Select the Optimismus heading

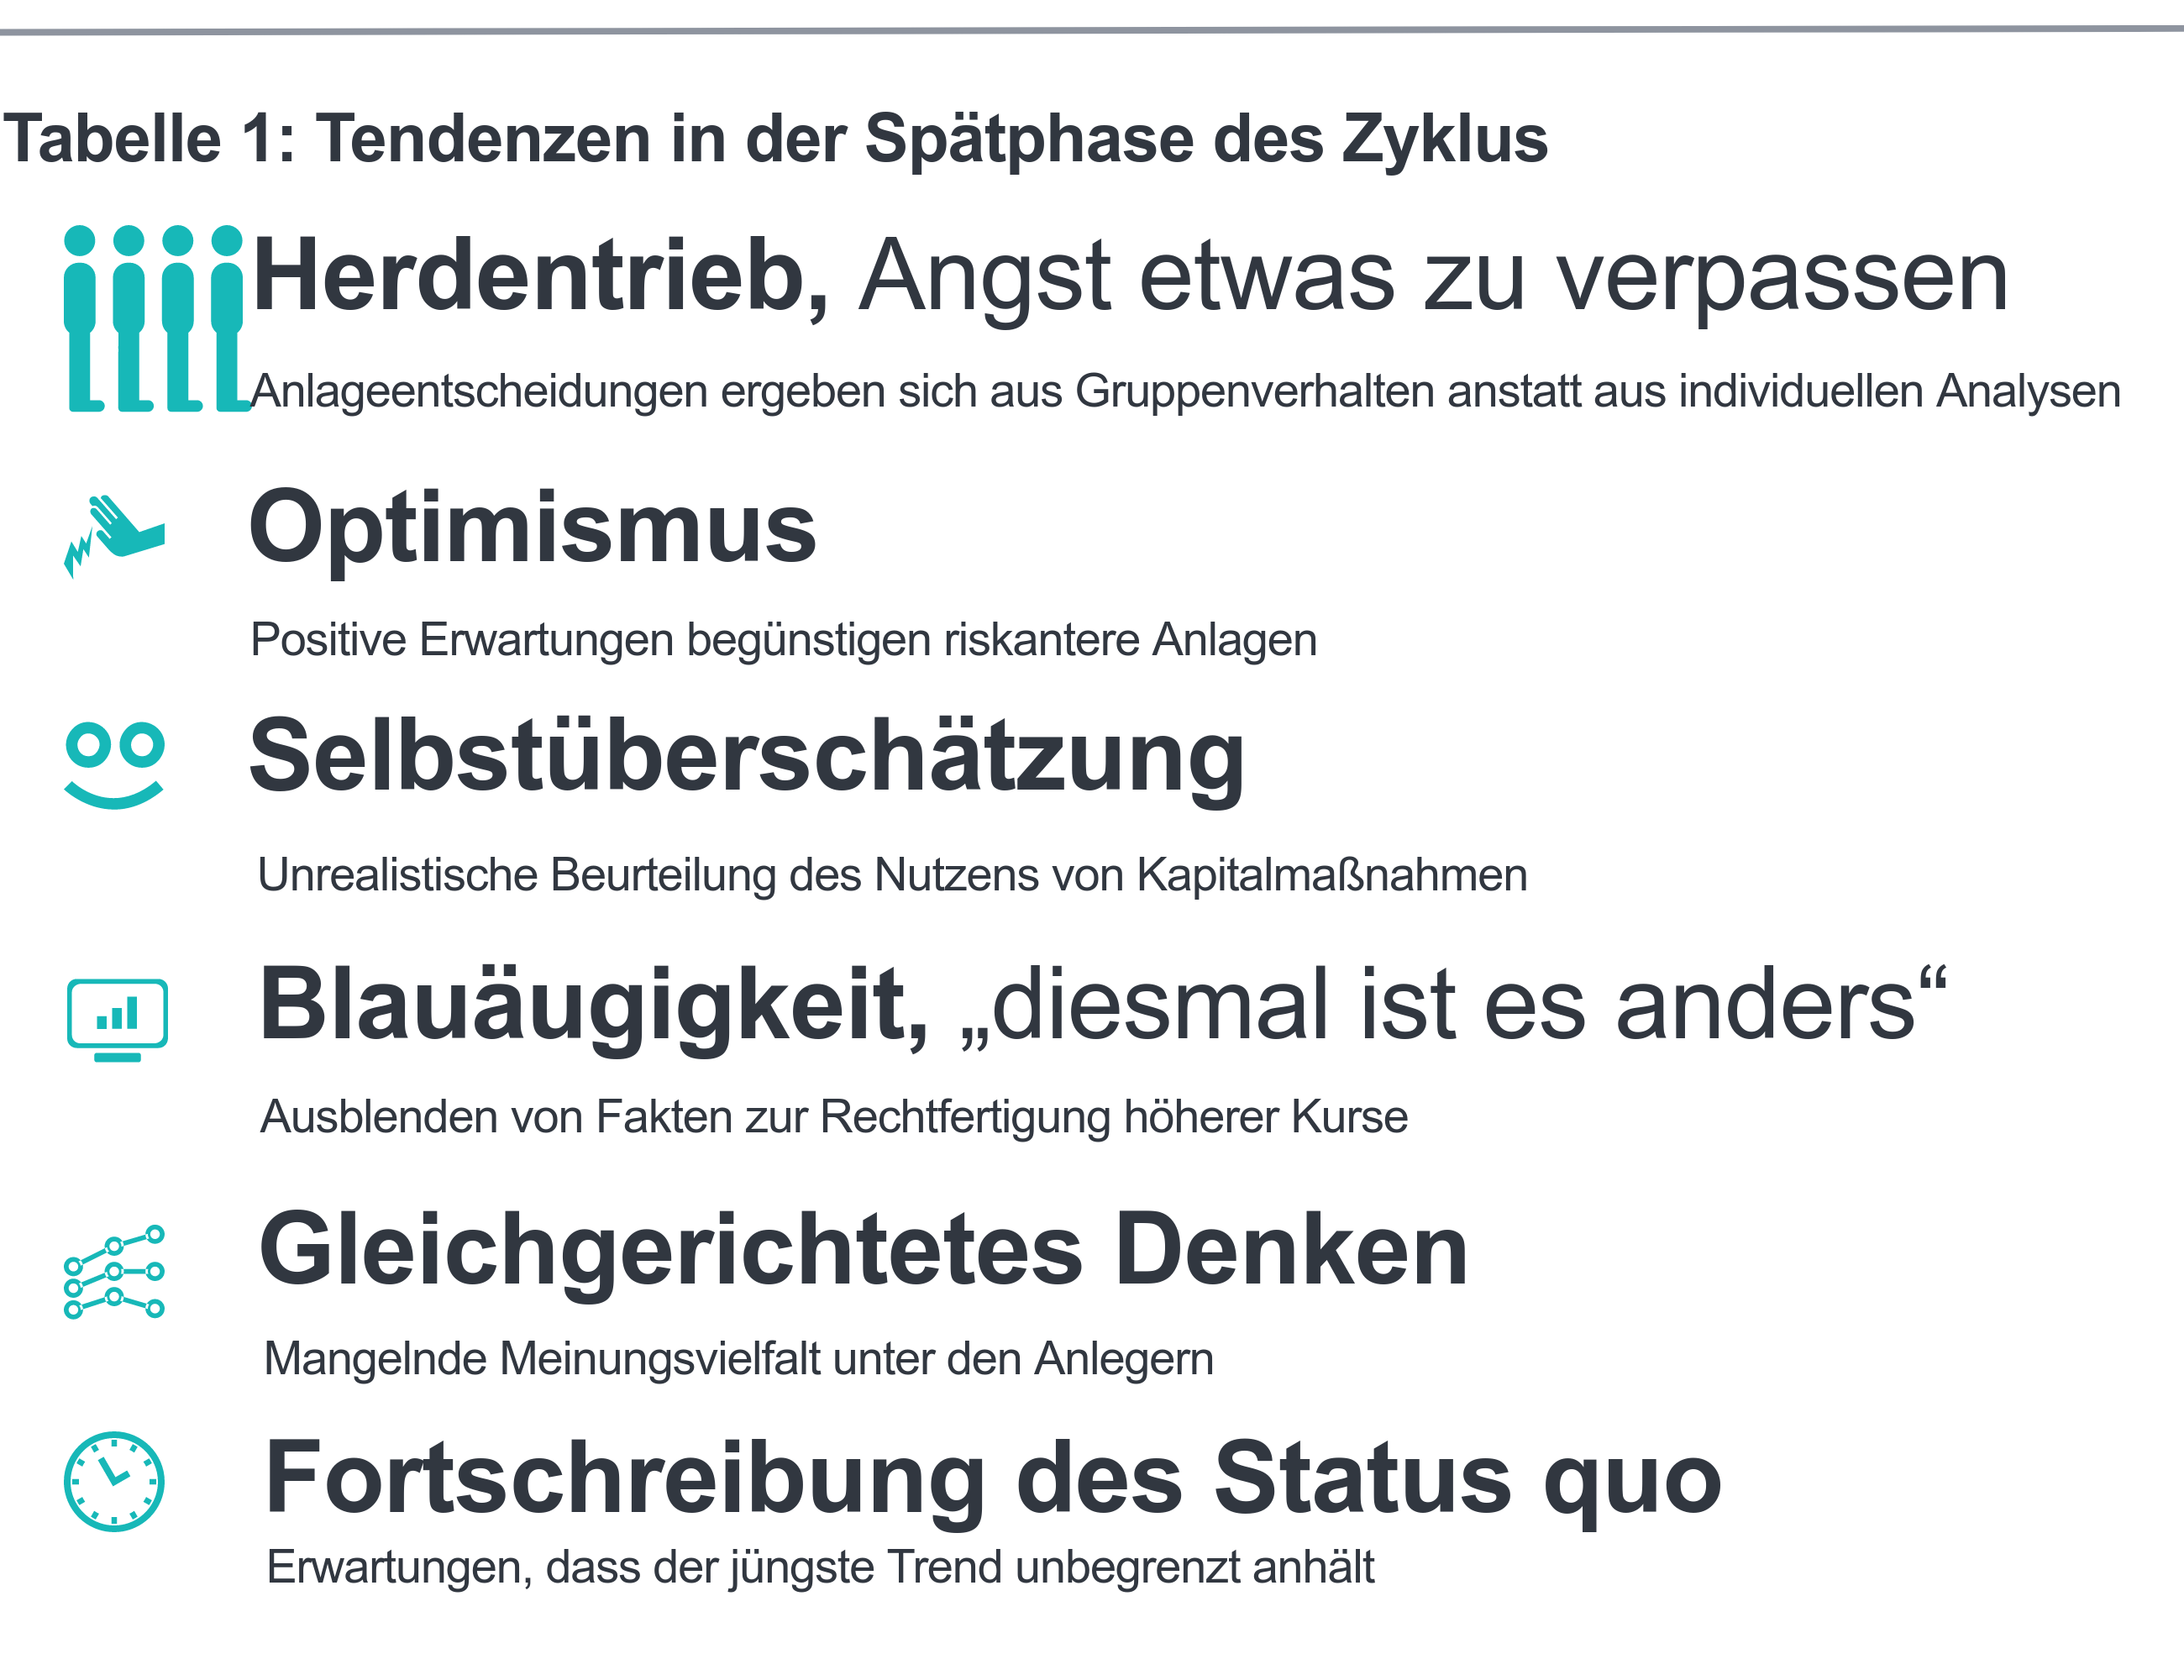pyautogui.click(x=533, y=529)
